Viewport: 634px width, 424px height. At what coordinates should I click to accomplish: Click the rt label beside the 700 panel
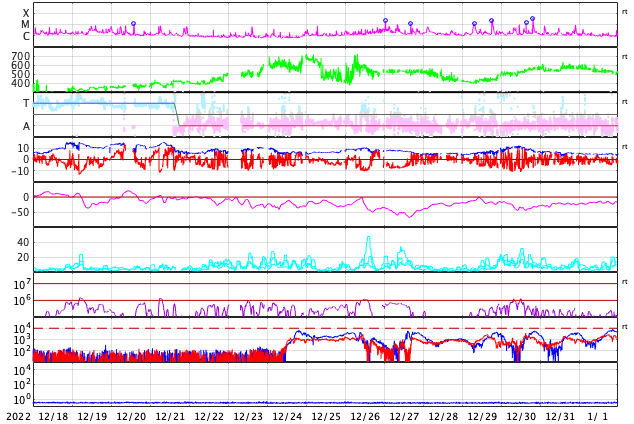click(624, 57)
